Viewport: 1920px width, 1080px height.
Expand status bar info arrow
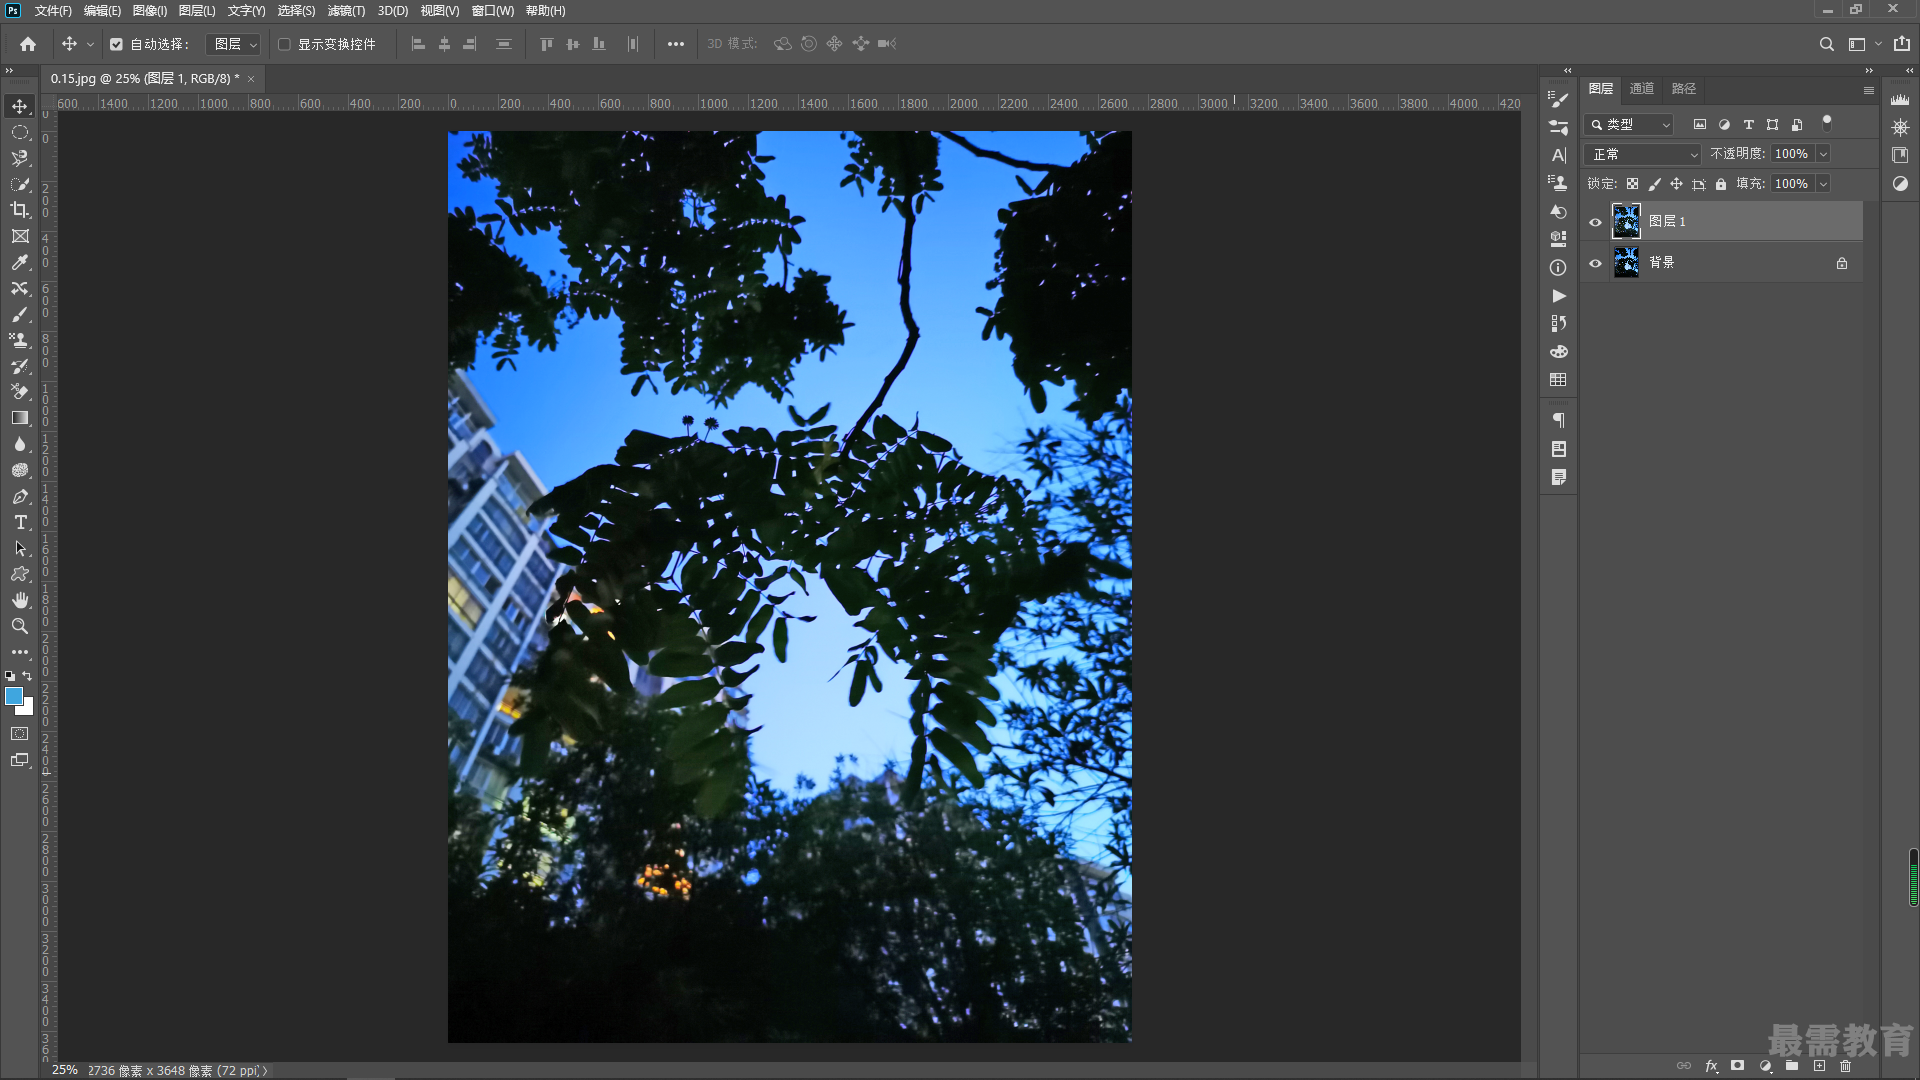coord(265,1071)
